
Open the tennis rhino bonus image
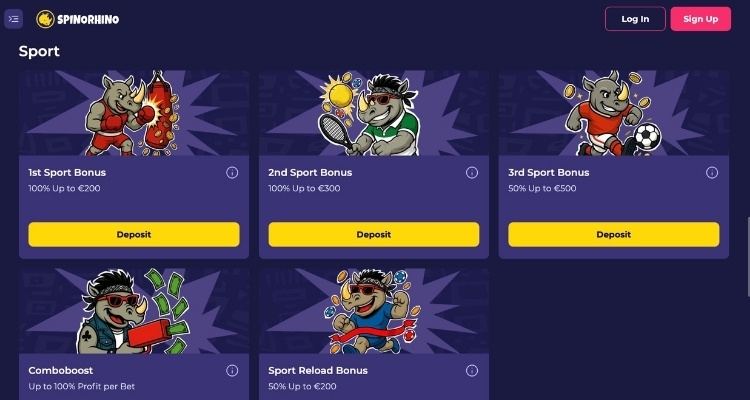374,113
